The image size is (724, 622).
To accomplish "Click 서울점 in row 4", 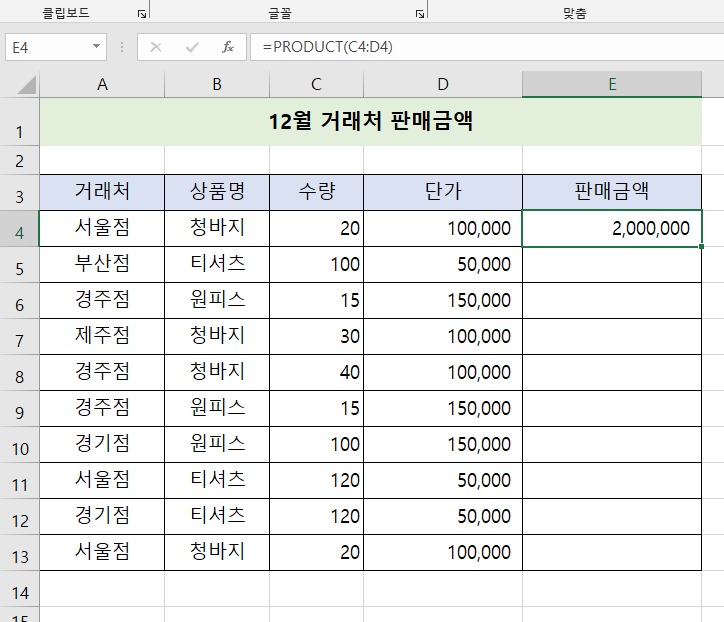I will click(102, 229).
